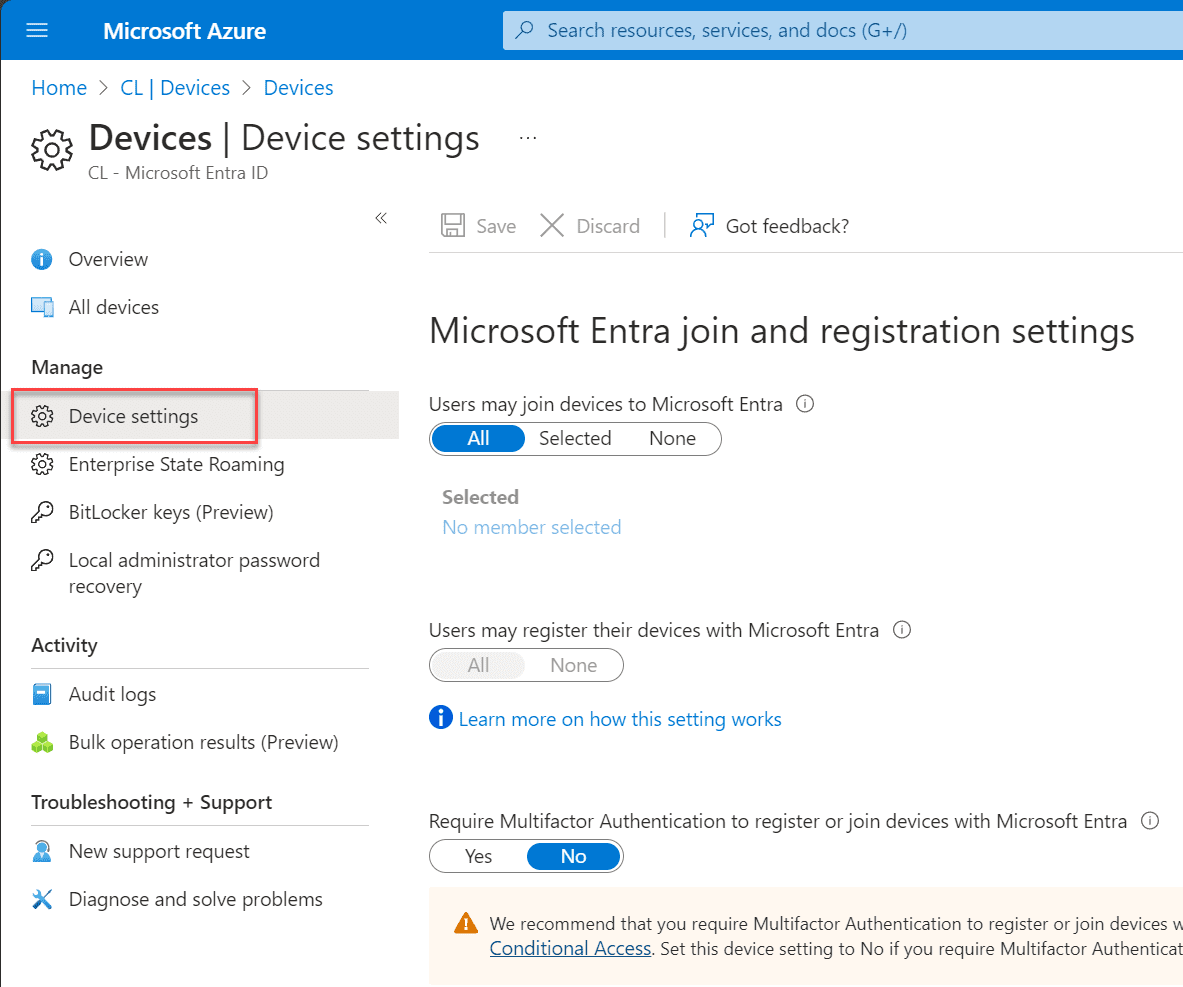Open the Conditional Access link
The height and width of the screenshot is (987, 1183).
[x=570, y=948]
